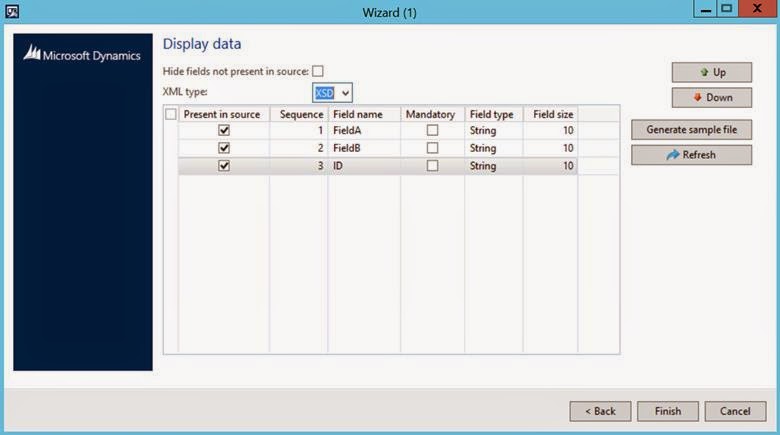Sort by Field name column header
This screenshot has height=435, width=780.
coord(364,114)
